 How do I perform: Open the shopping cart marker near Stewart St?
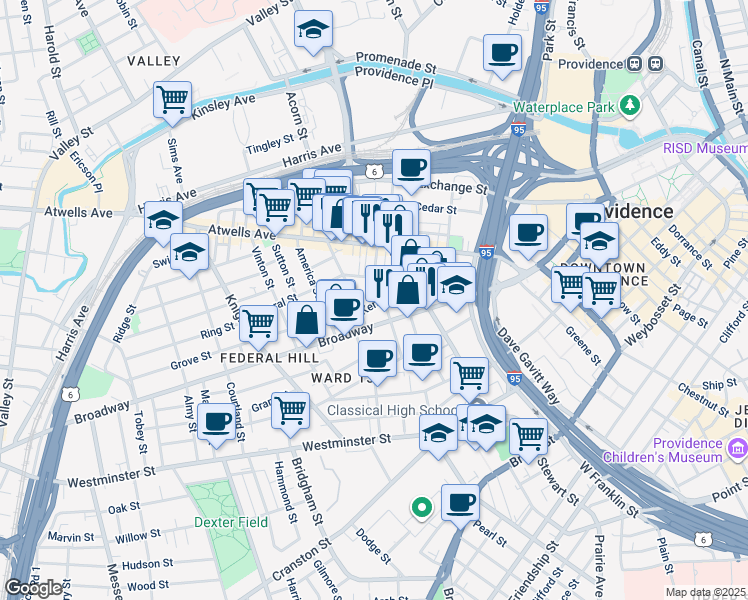click(528, 440)
